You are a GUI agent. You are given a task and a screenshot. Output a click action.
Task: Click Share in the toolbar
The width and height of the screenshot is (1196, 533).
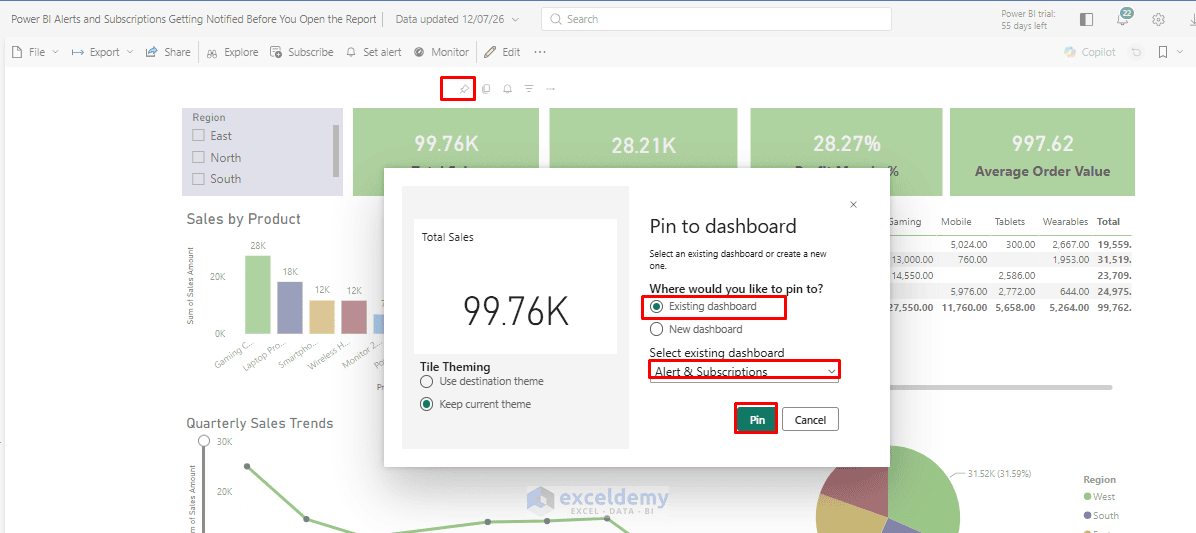point(168,52)
